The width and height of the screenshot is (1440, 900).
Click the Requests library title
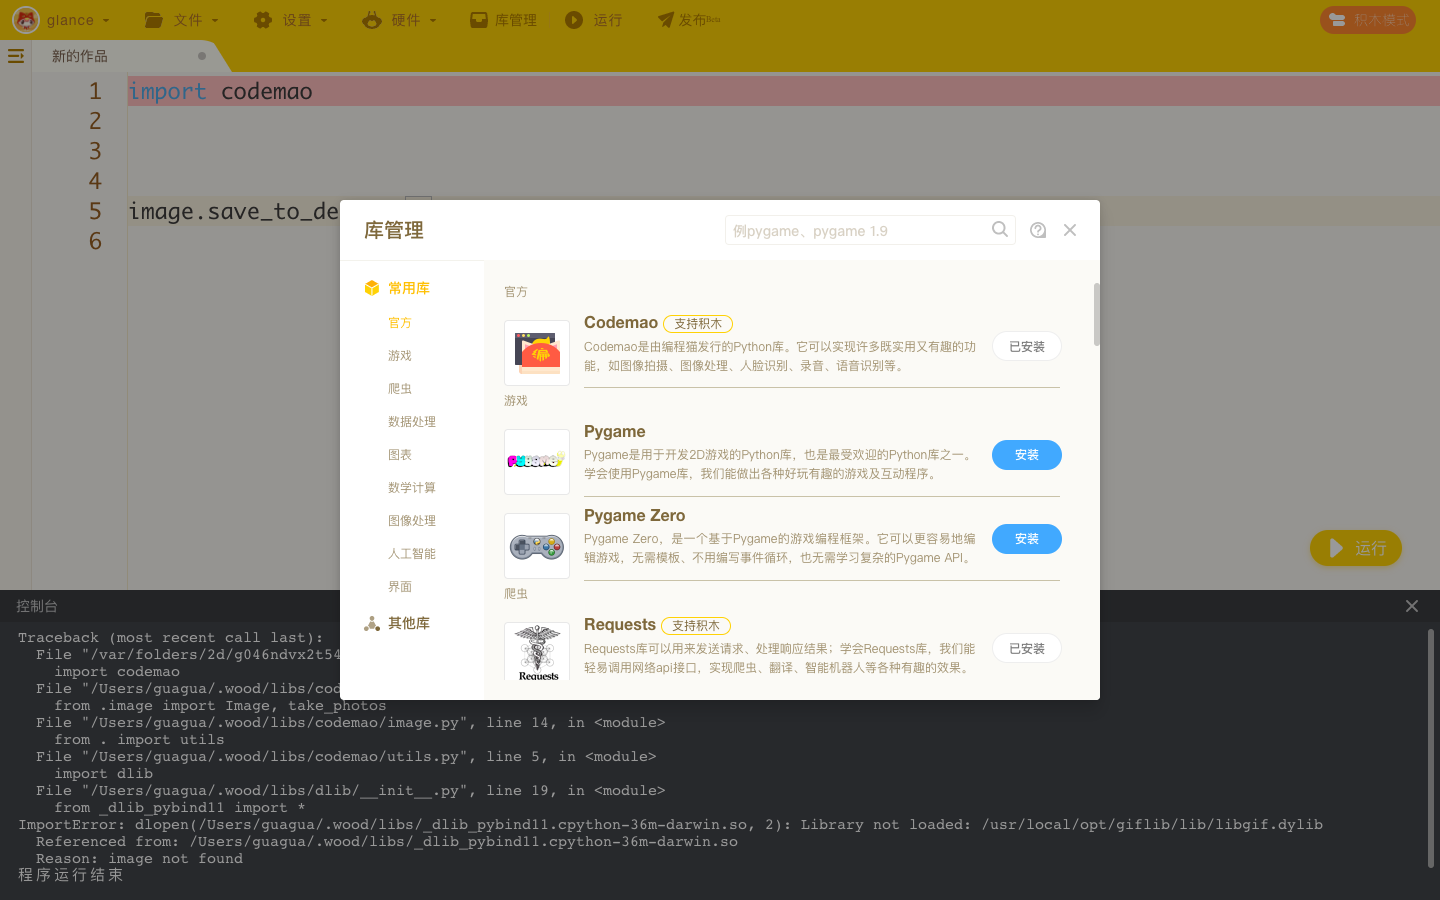[x=620, y=625]
